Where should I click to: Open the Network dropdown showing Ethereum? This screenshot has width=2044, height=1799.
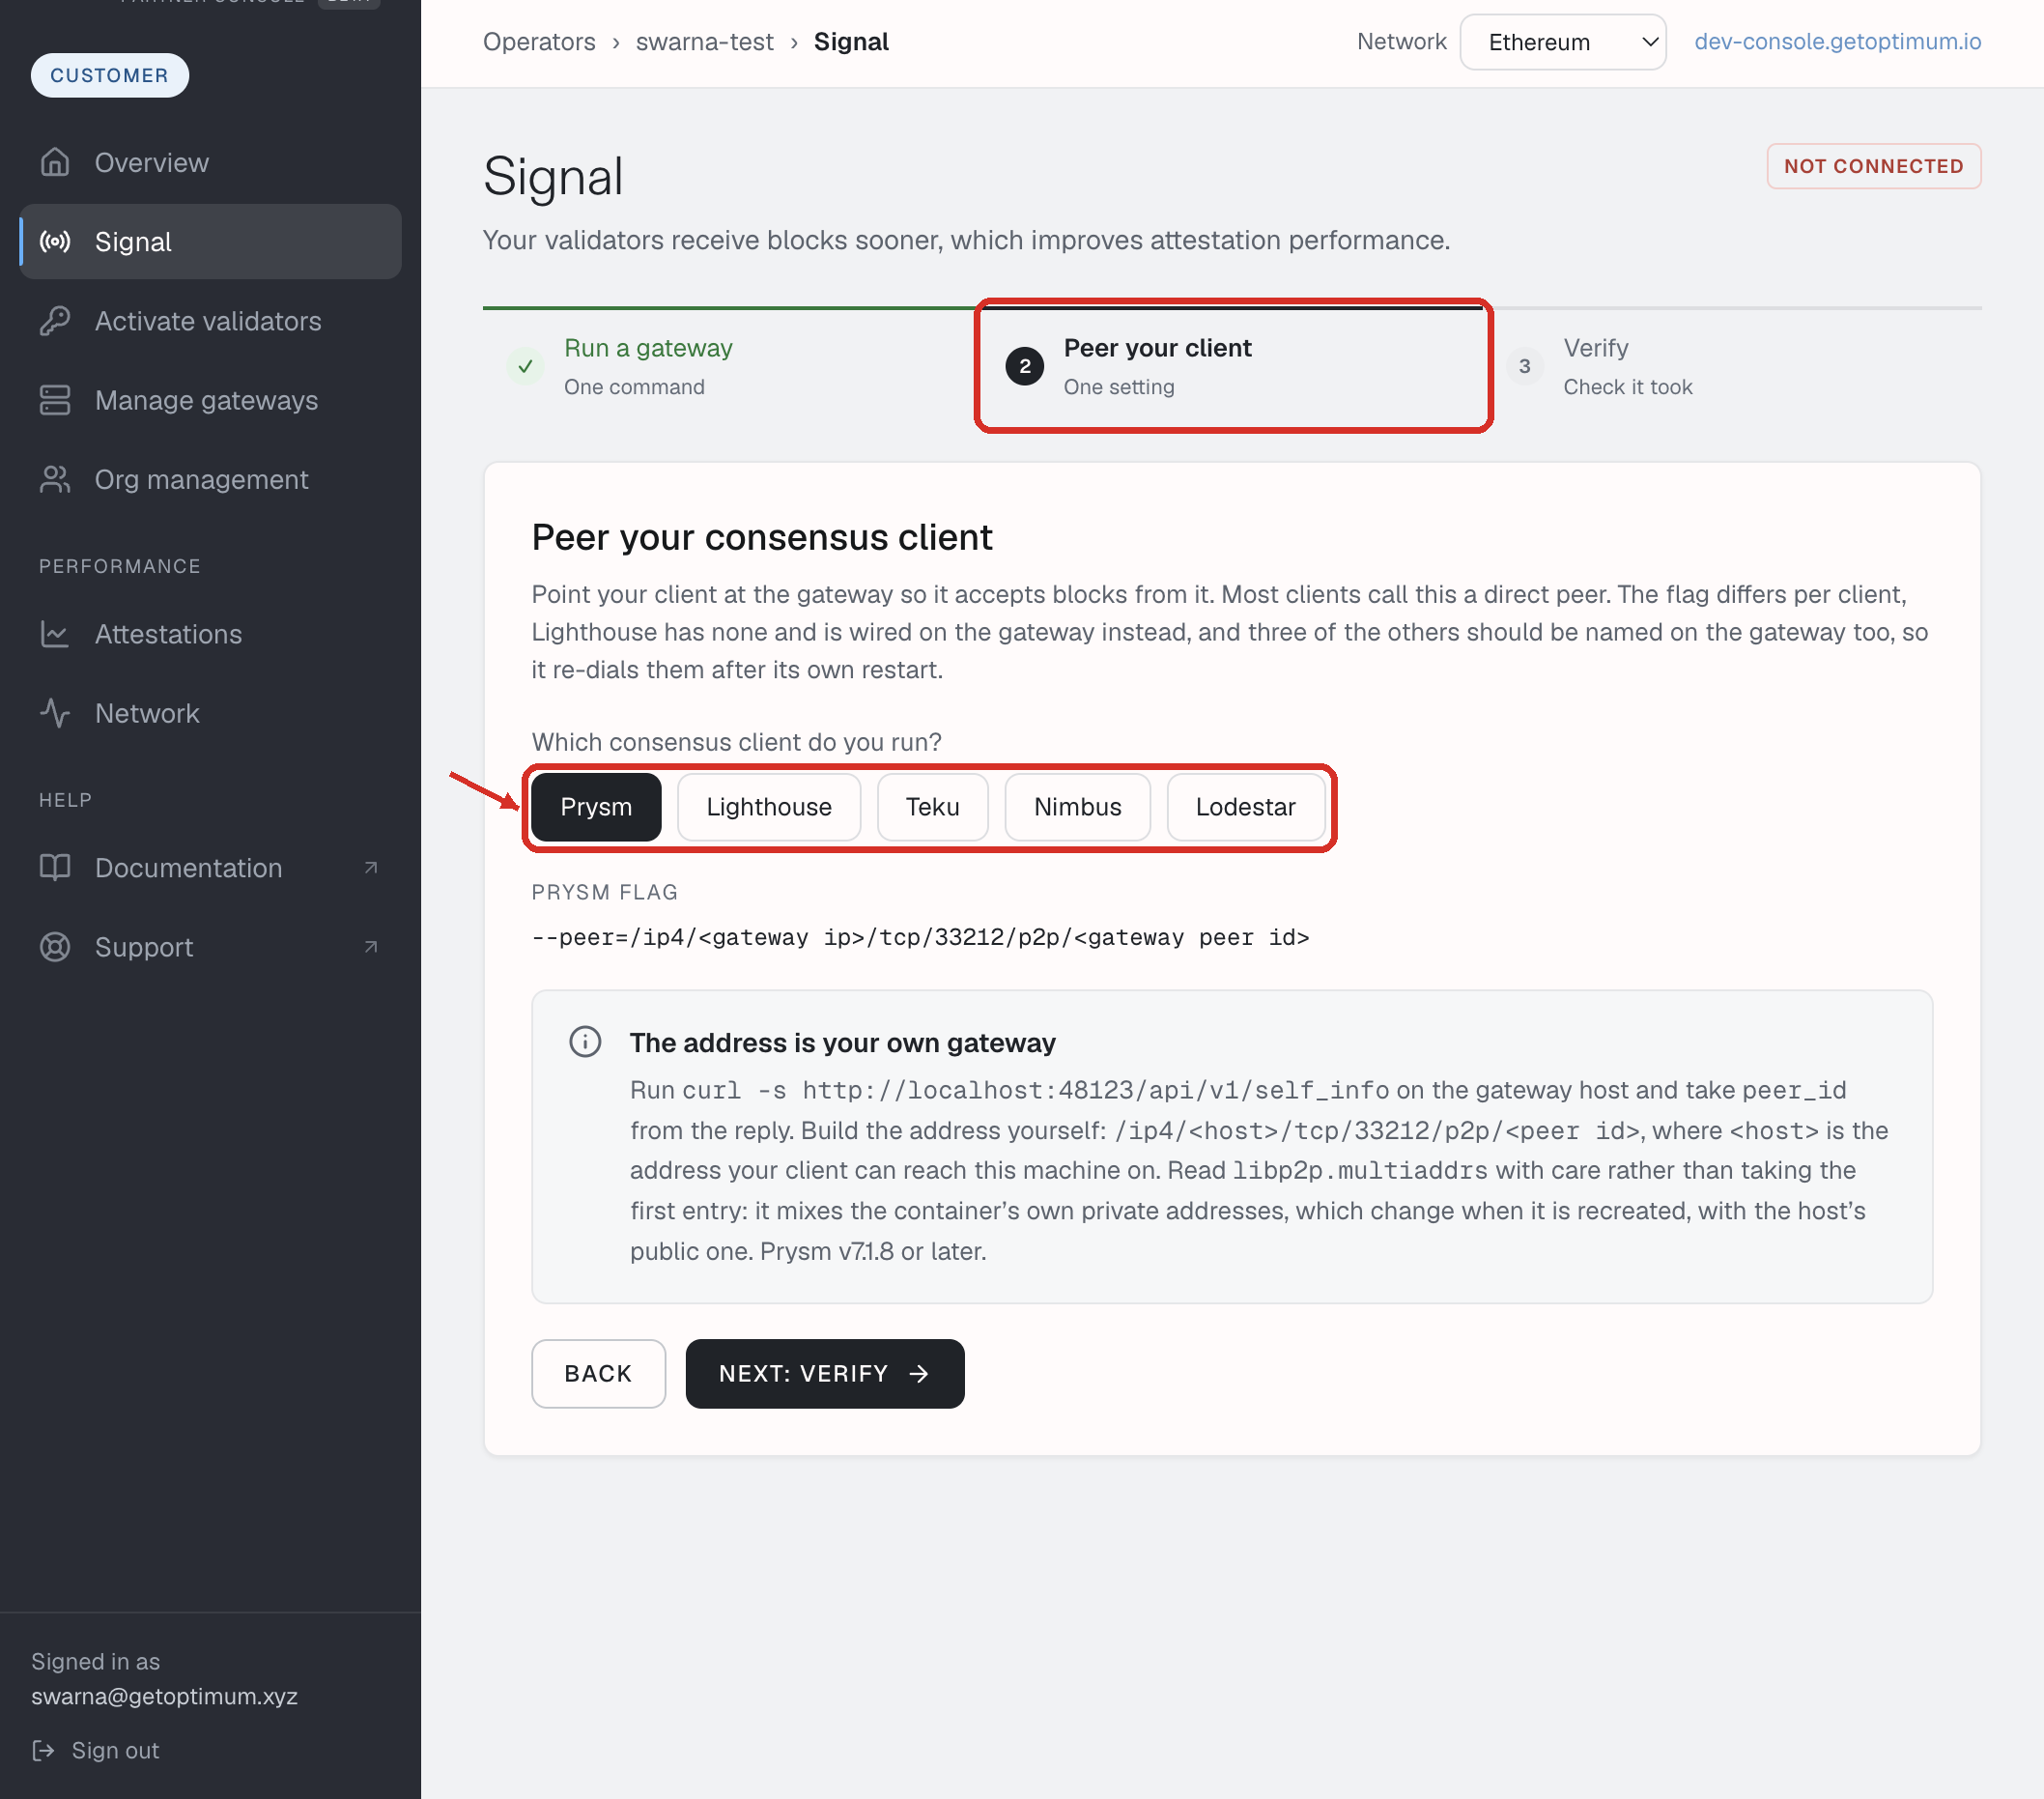1563,42
